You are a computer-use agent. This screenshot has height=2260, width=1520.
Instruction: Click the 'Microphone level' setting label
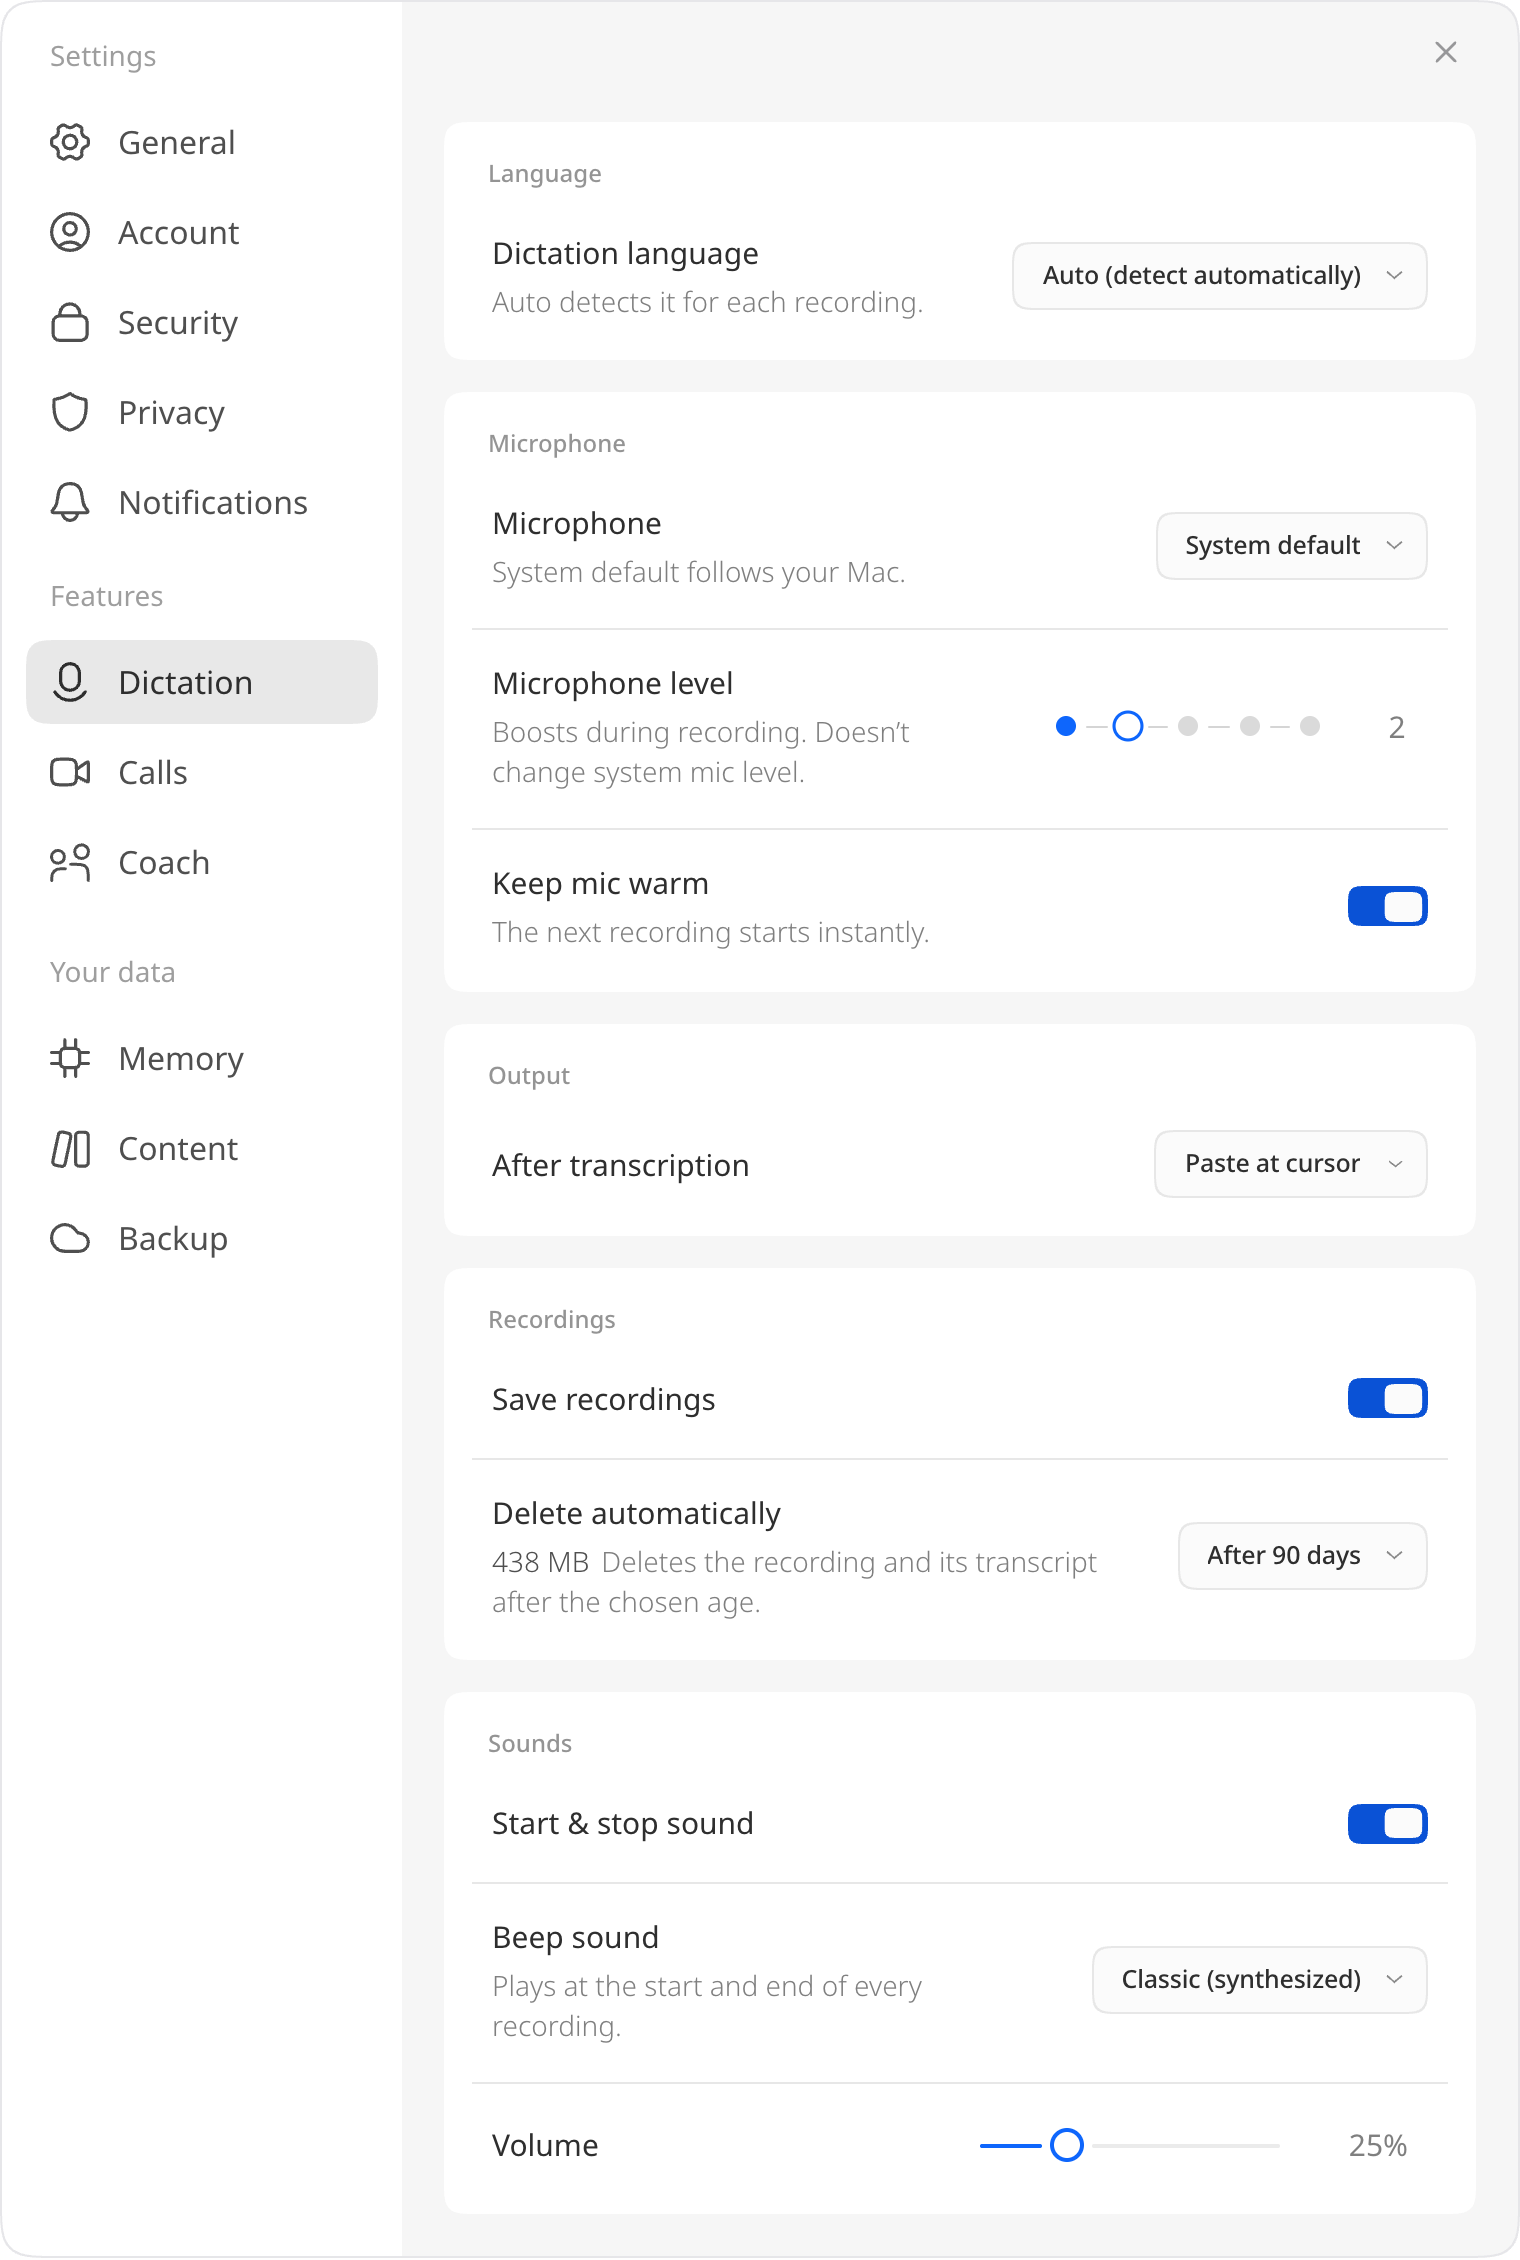click(x=613, y=684)
